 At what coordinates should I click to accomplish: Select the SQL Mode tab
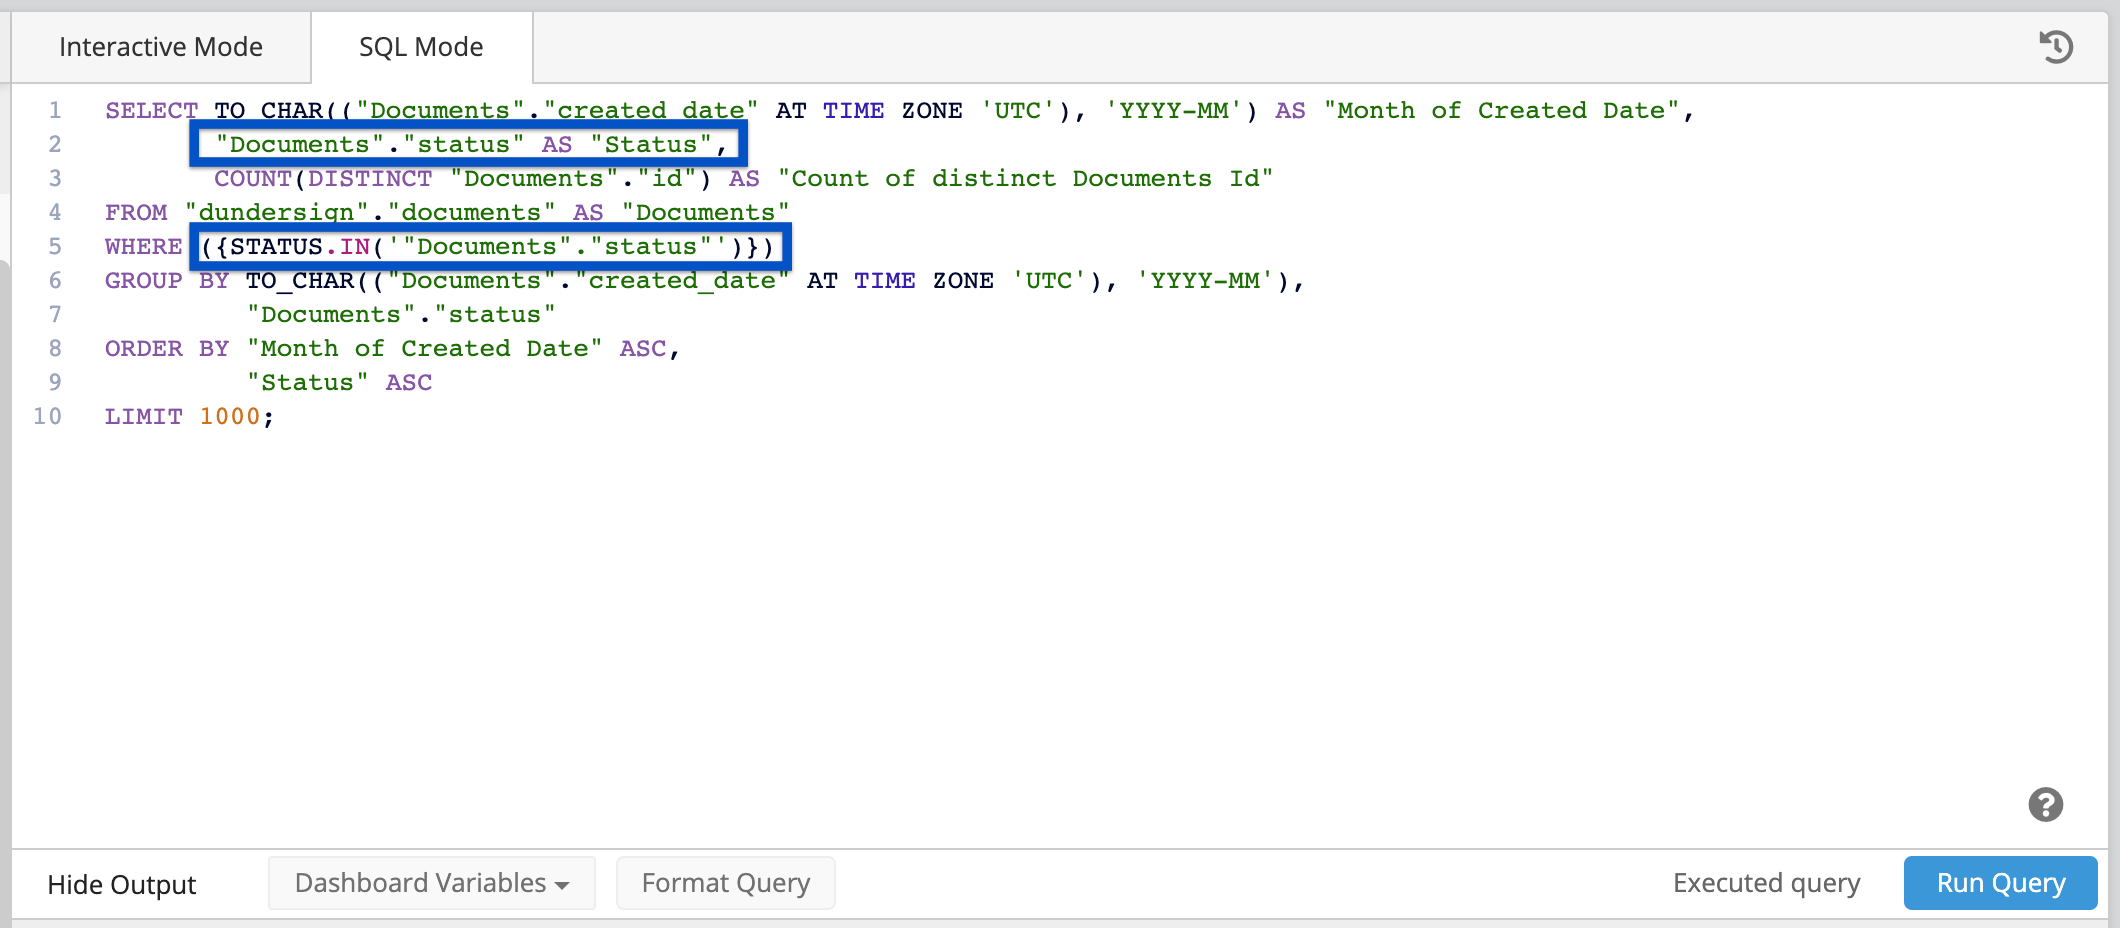421,47
